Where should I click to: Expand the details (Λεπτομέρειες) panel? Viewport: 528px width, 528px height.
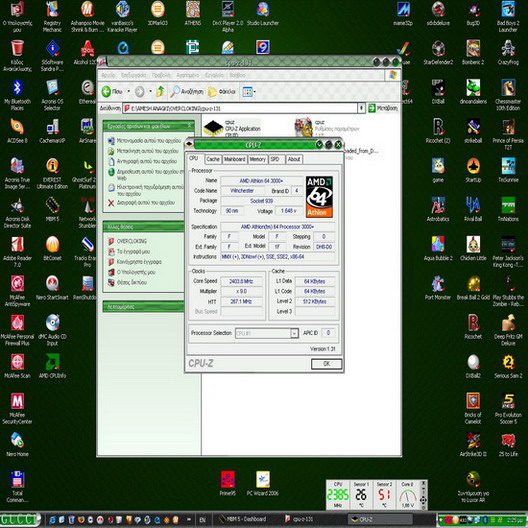pos(145,307)
